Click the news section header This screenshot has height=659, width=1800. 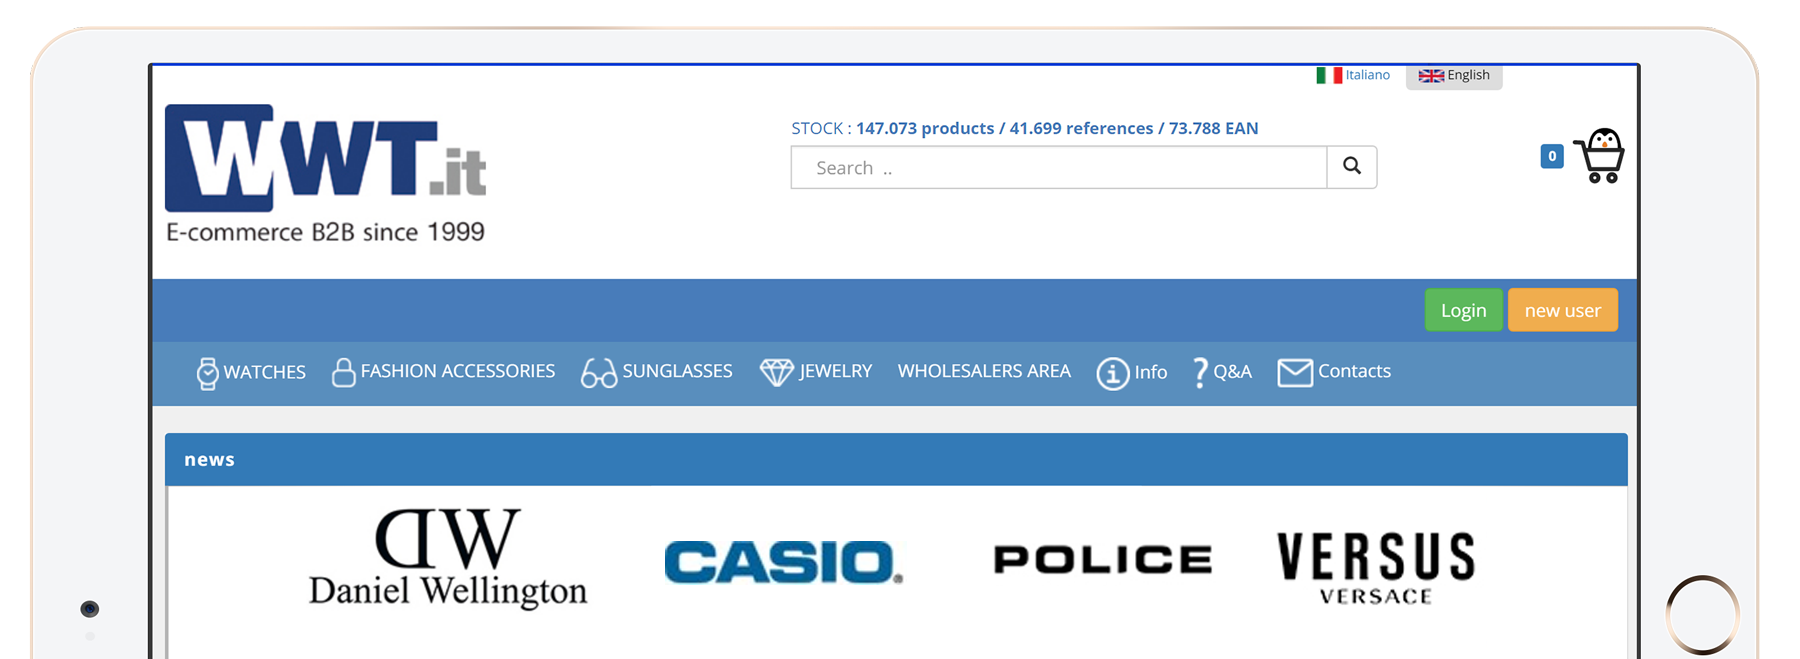pos(896,460)
